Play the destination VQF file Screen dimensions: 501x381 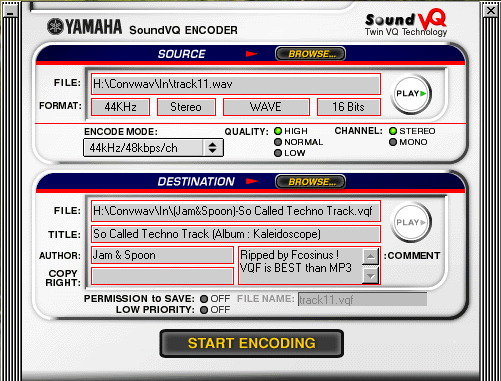(x=411, y=222)
